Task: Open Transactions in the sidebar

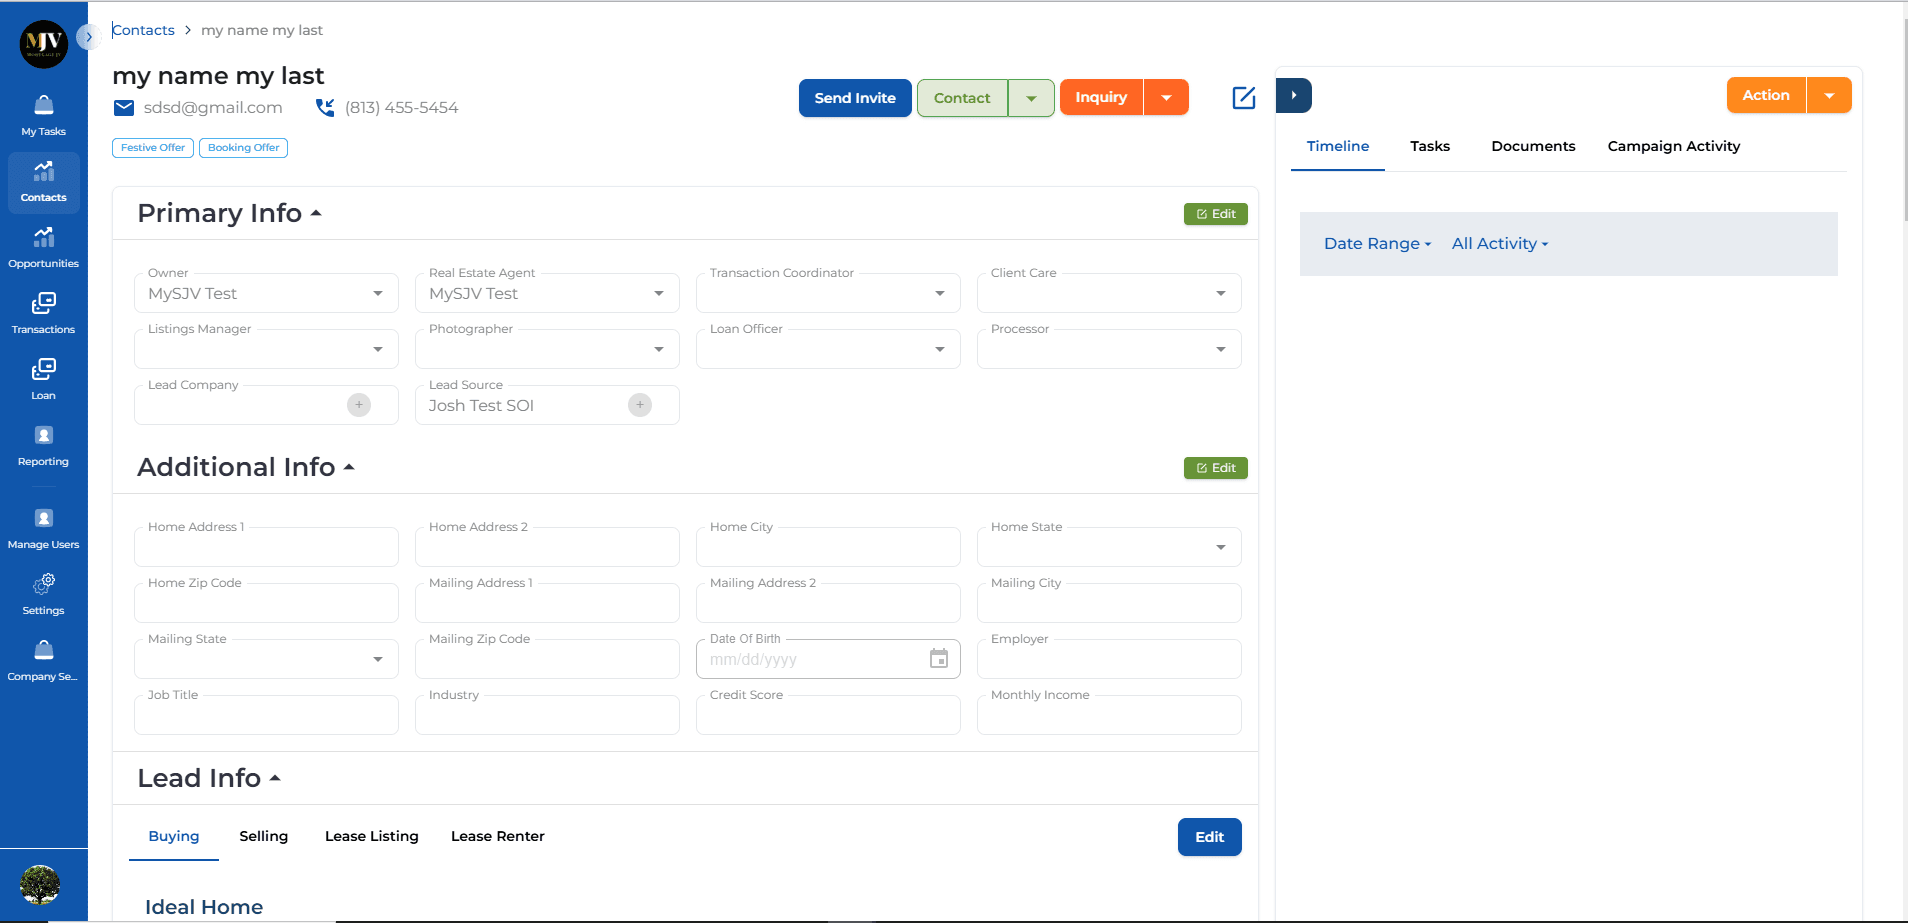Action: pos(44,314)
